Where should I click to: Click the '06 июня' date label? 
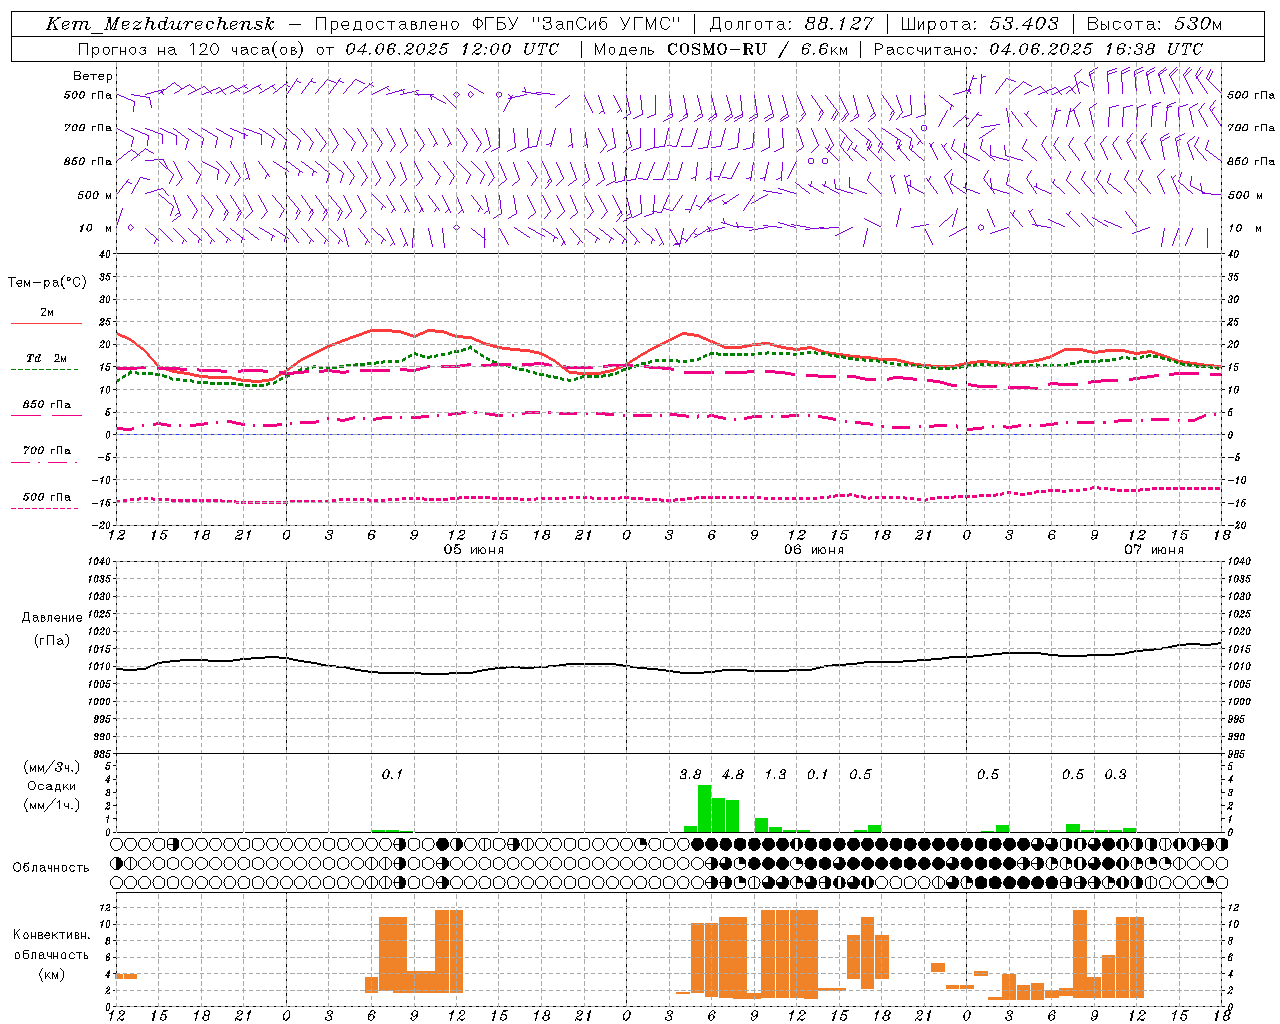(x=813, y=550)
